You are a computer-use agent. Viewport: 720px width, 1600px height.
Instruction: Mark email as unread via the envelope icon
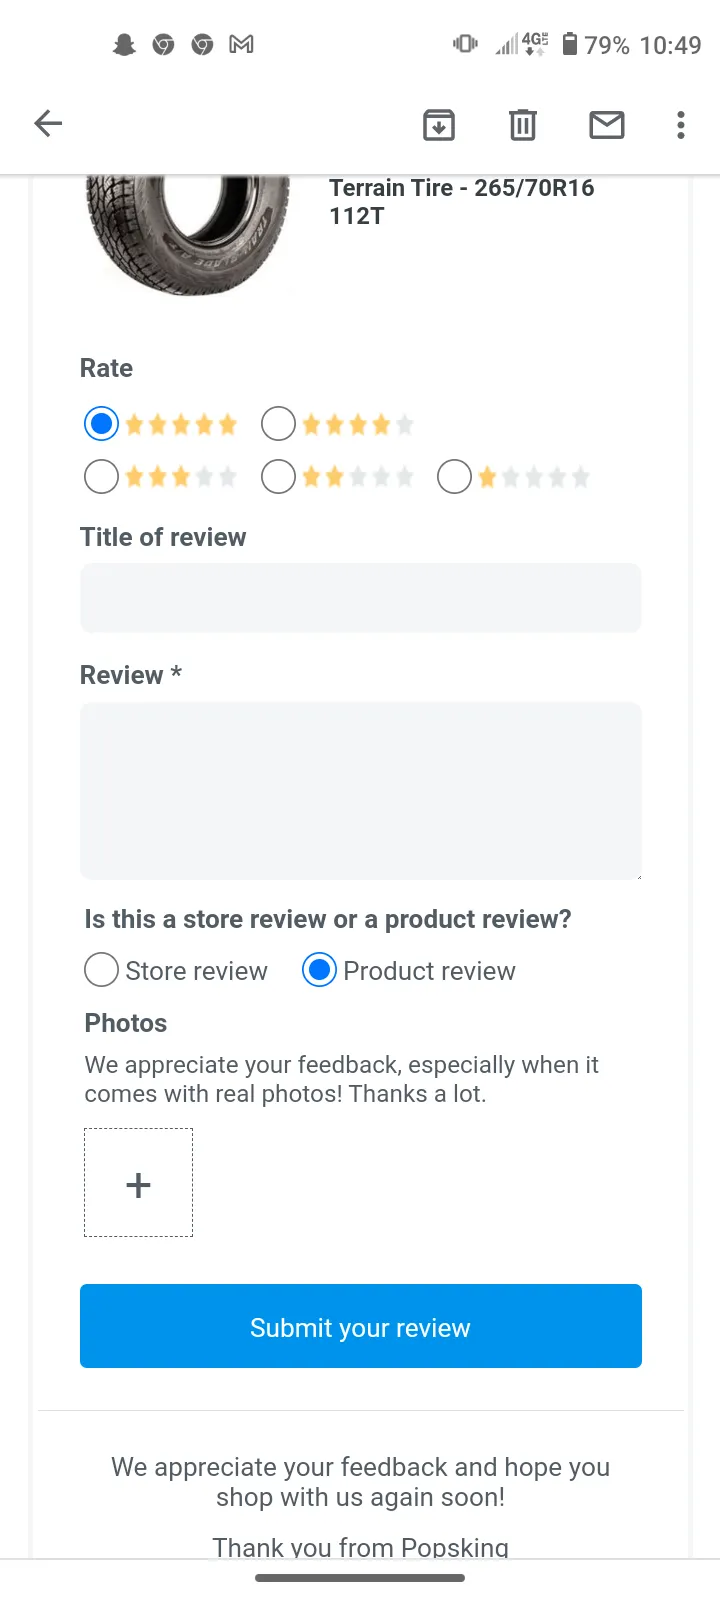(607, 125)
